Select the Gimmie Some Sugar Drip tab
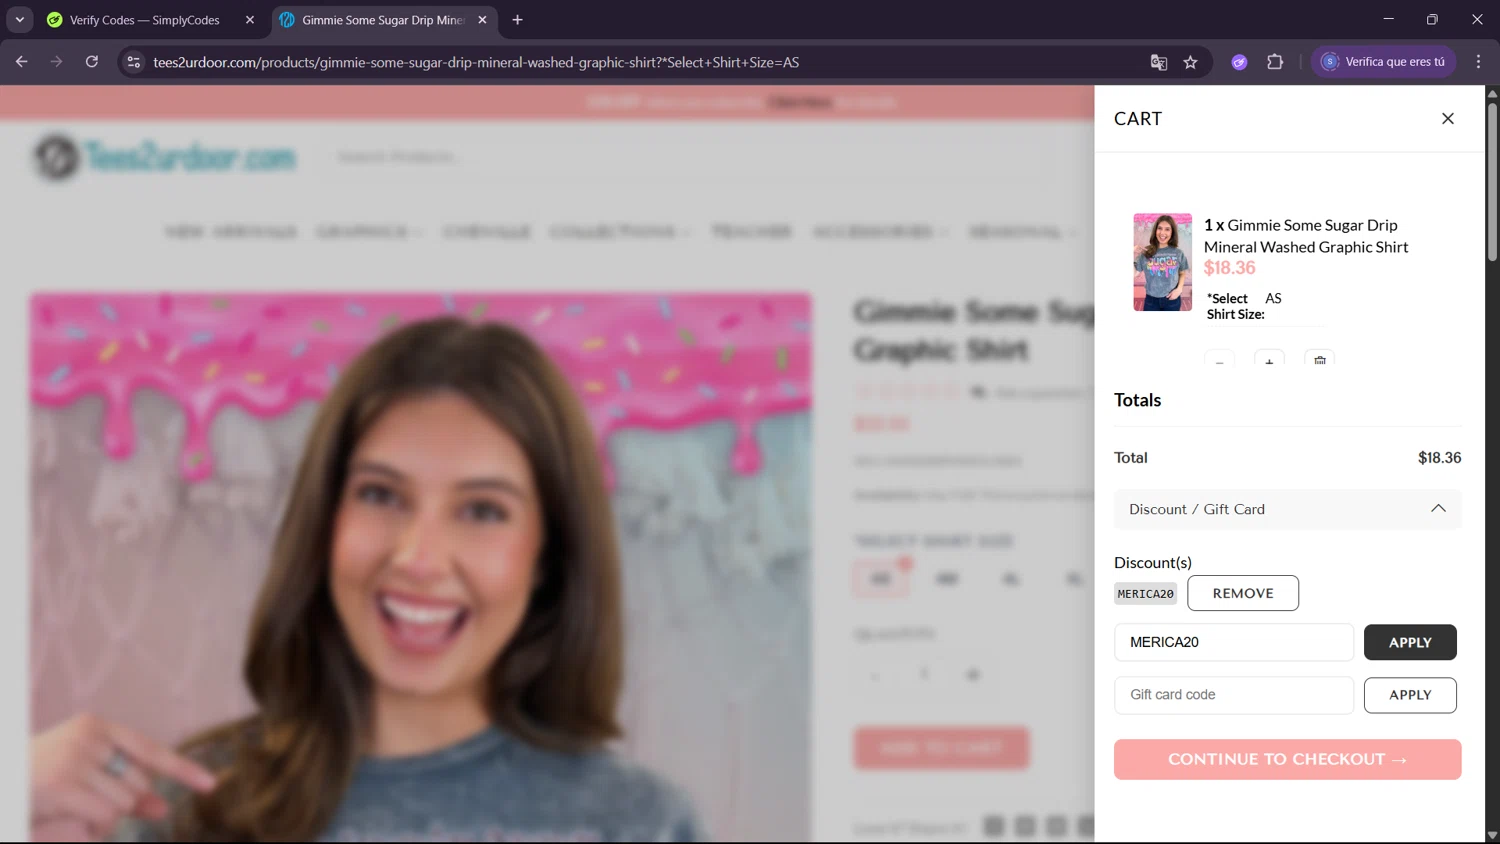The width and height of the screenshot is (1500, 844). (384, 20)
